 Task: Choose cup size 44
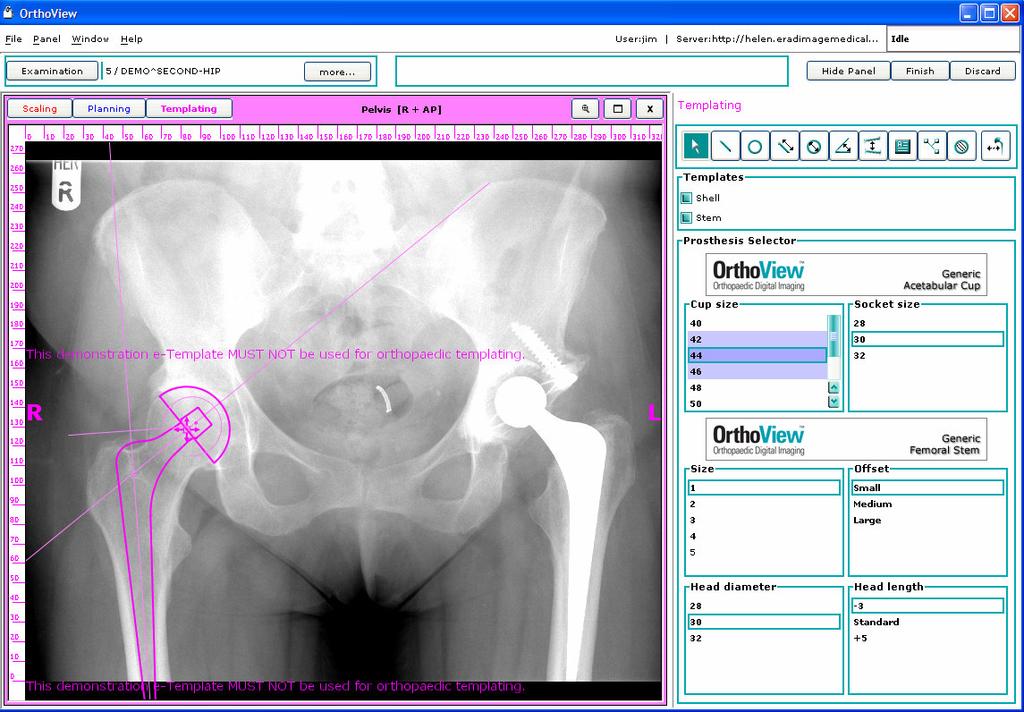758,355
